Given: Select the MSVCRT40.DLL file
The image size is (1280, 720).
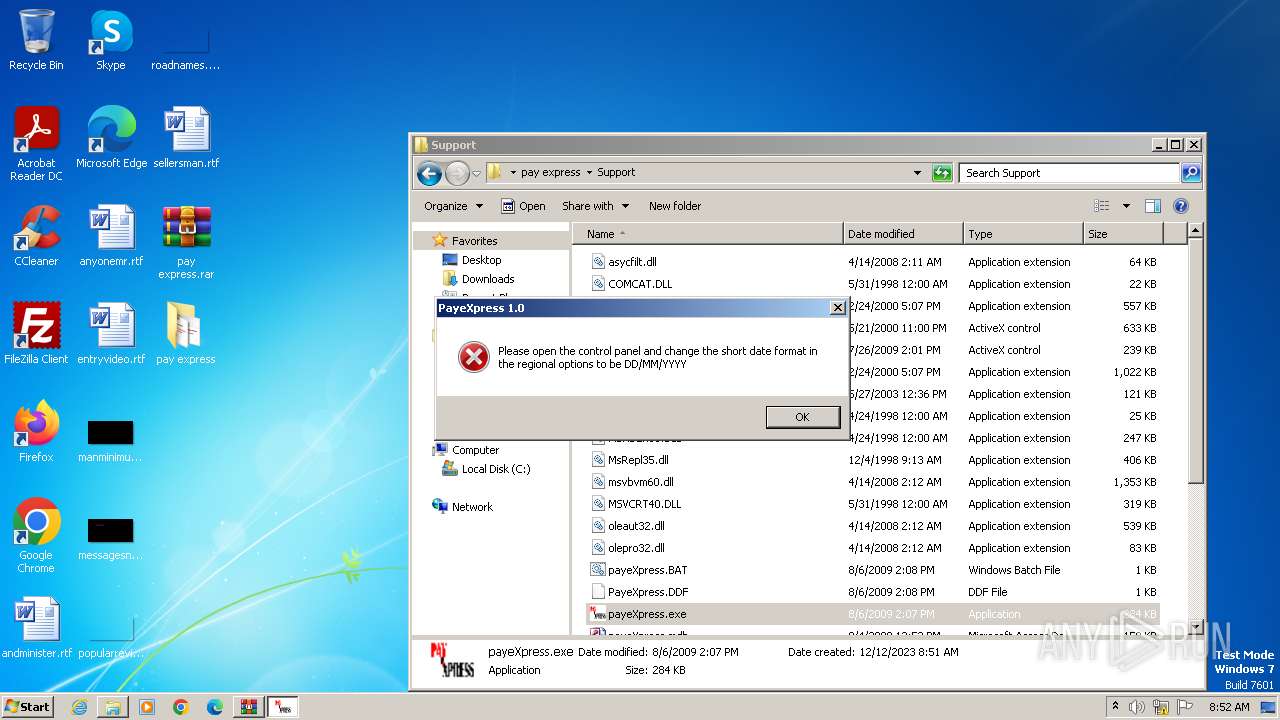Looking at the screenshot, I should click(644, 504).
